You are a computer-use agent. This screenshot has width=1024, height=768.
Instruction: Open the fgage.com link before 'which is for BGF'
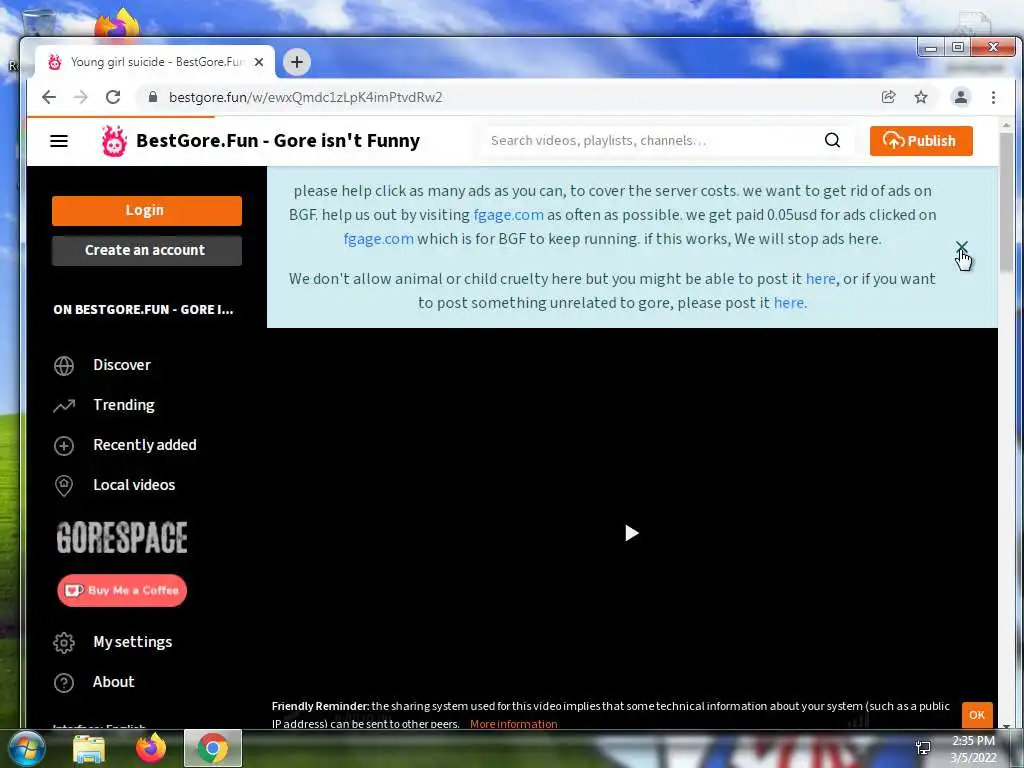tap(379, 239)
